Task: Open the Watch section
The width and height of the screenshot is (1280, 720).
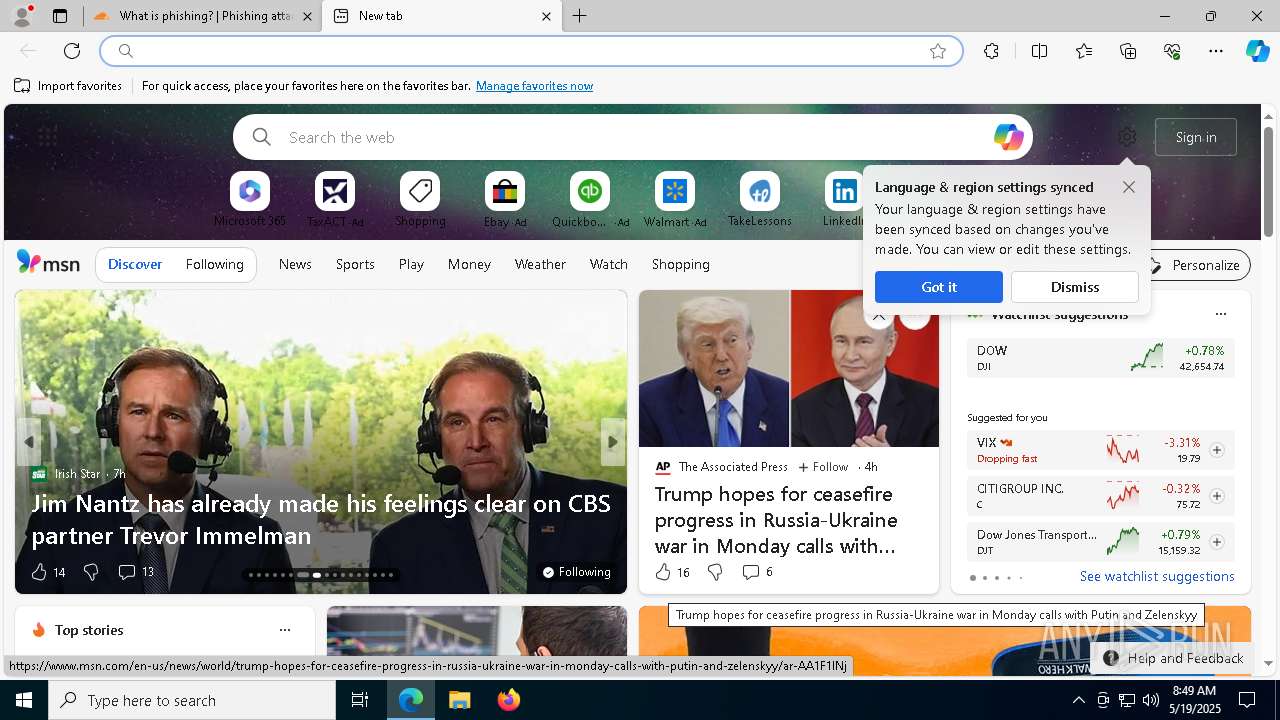Action: (x=609, y=264)
